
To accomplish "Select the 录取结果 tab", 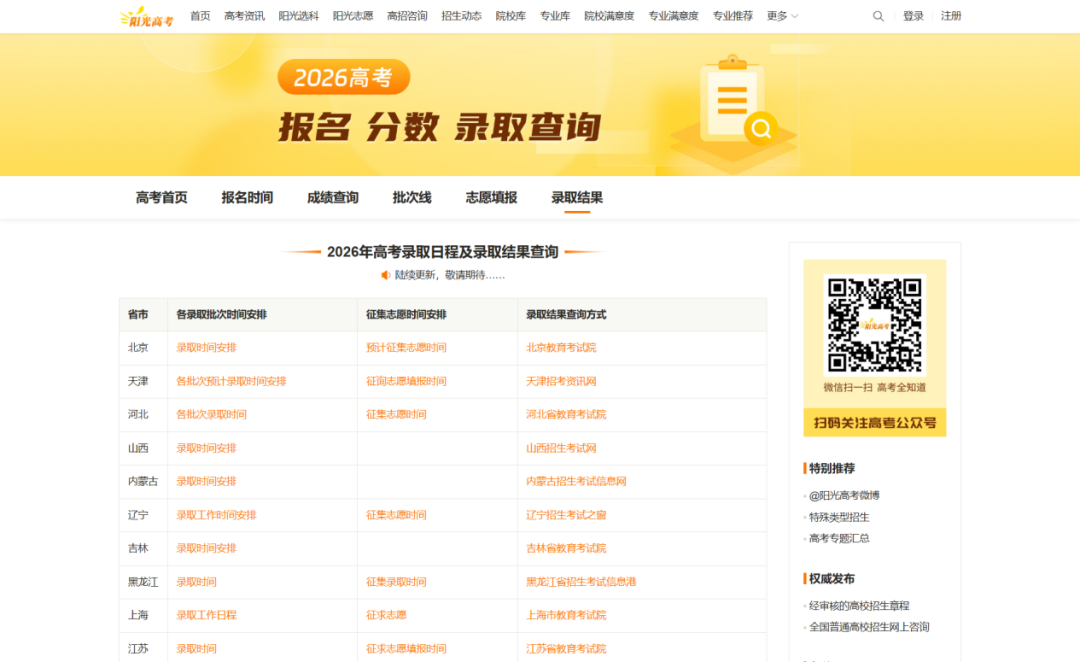I will [x=577, y=198].
